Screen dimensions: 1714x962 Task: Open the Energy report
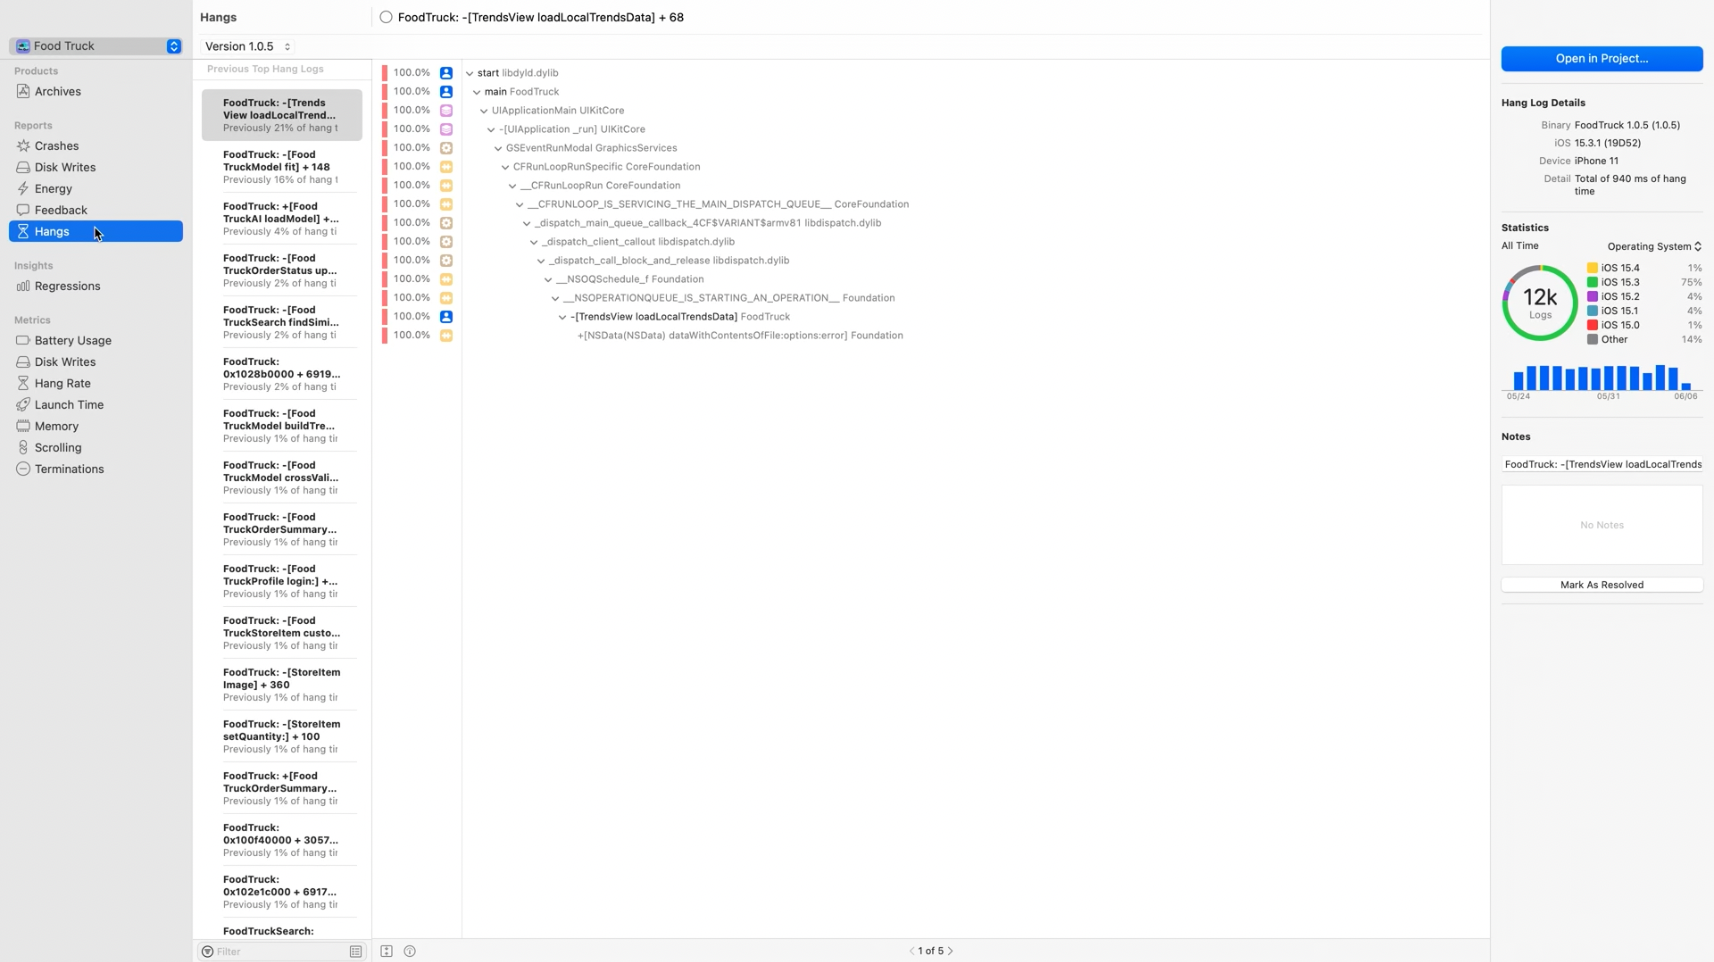click(96, 188)
